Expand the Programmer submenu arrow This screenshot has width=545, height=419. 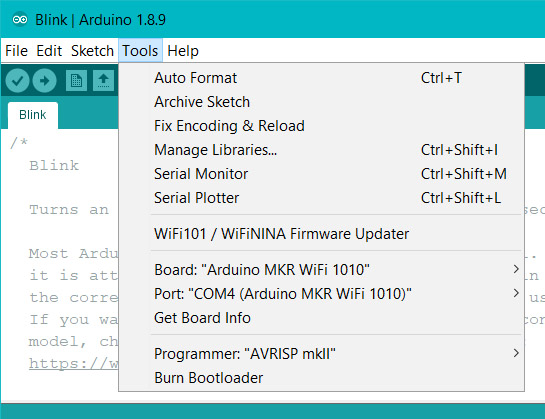click(x=516, y=353)
